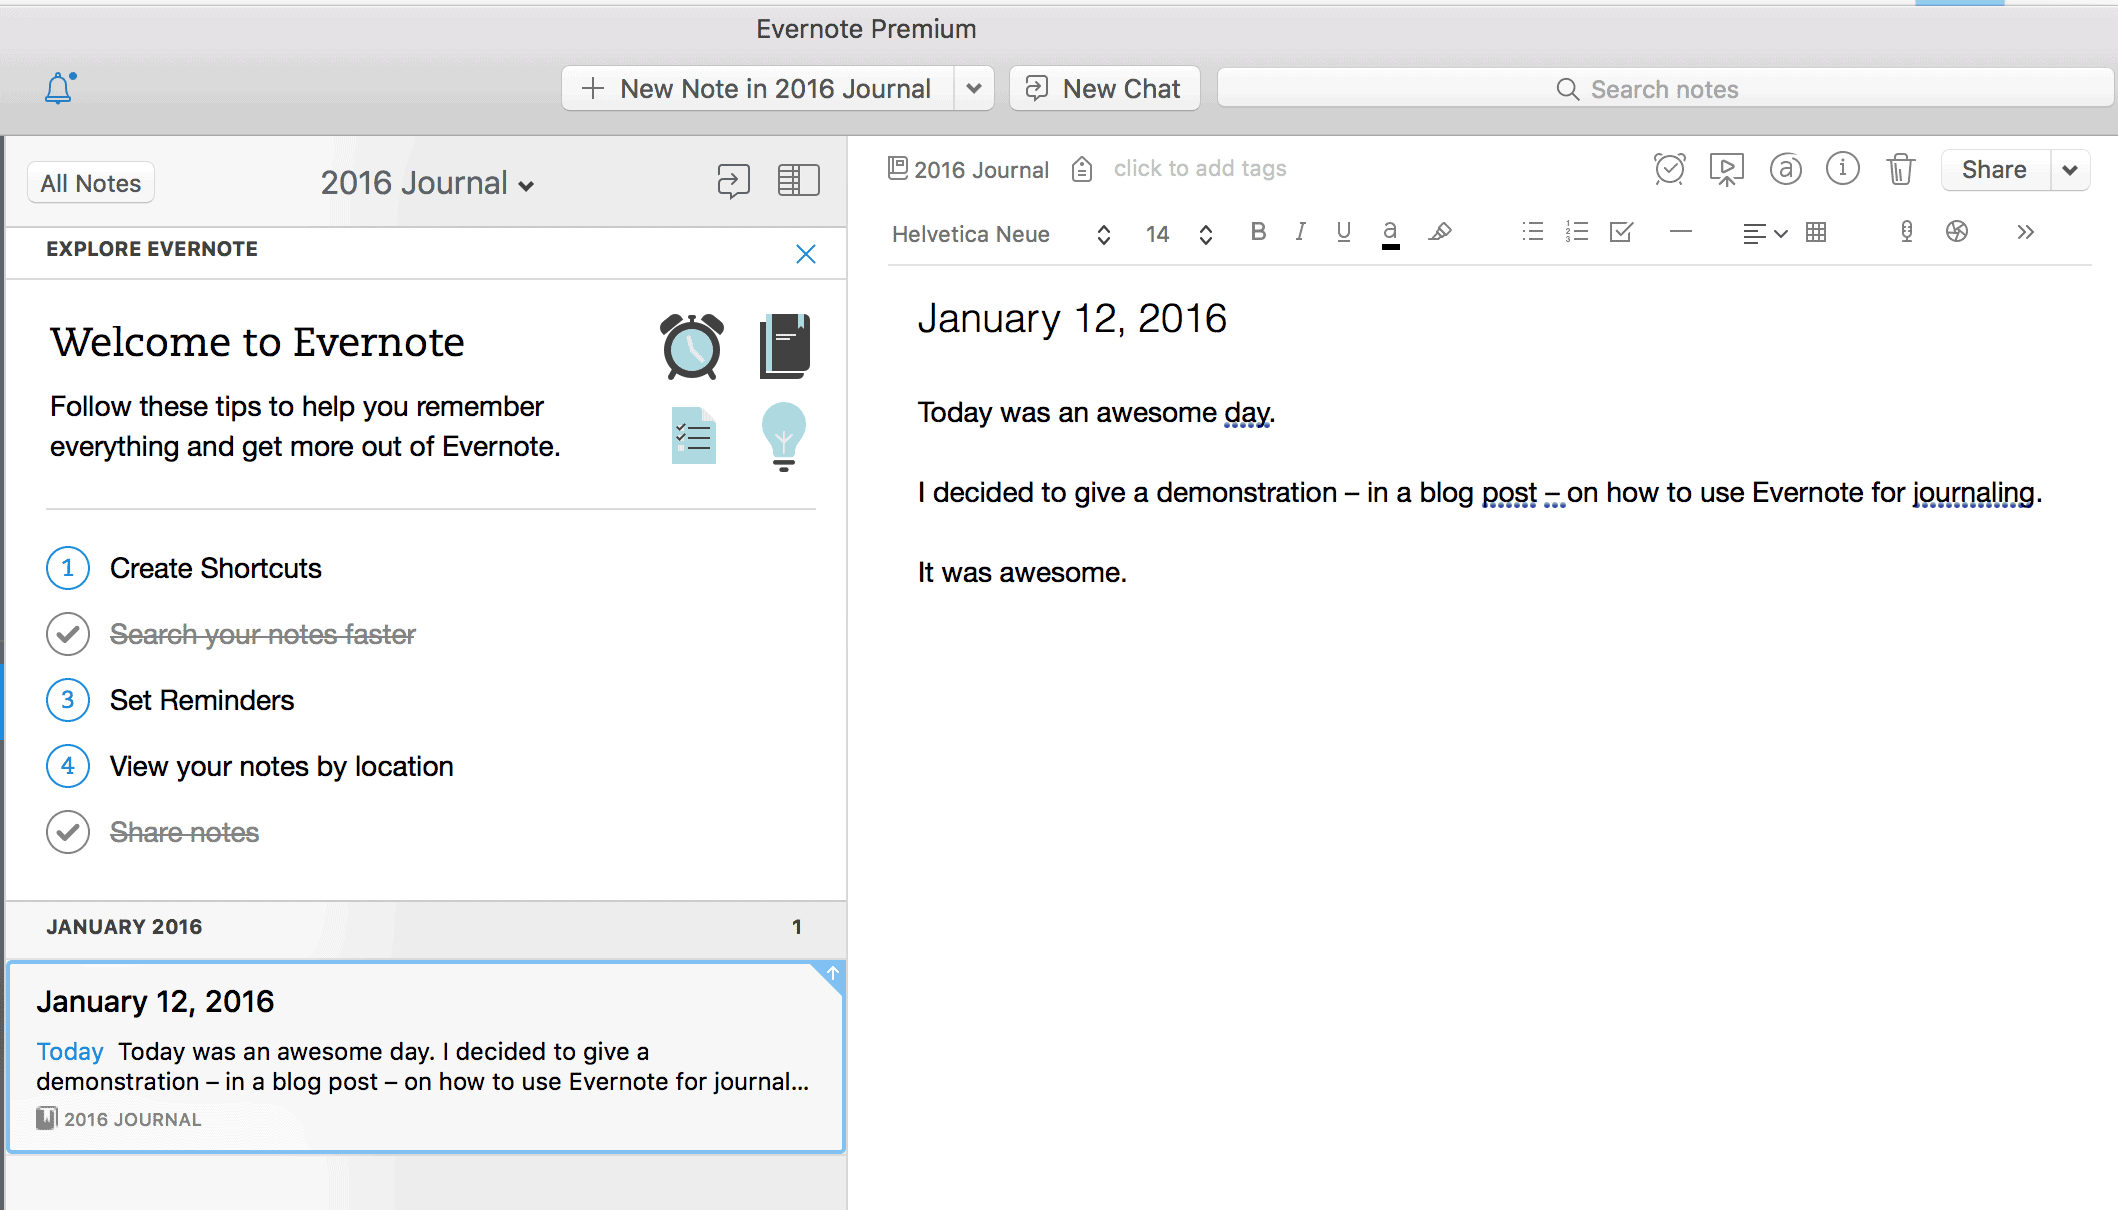Screen dimensions: 2118x1210
Task: Toggle bold formatting
Action: [1258, 232]
